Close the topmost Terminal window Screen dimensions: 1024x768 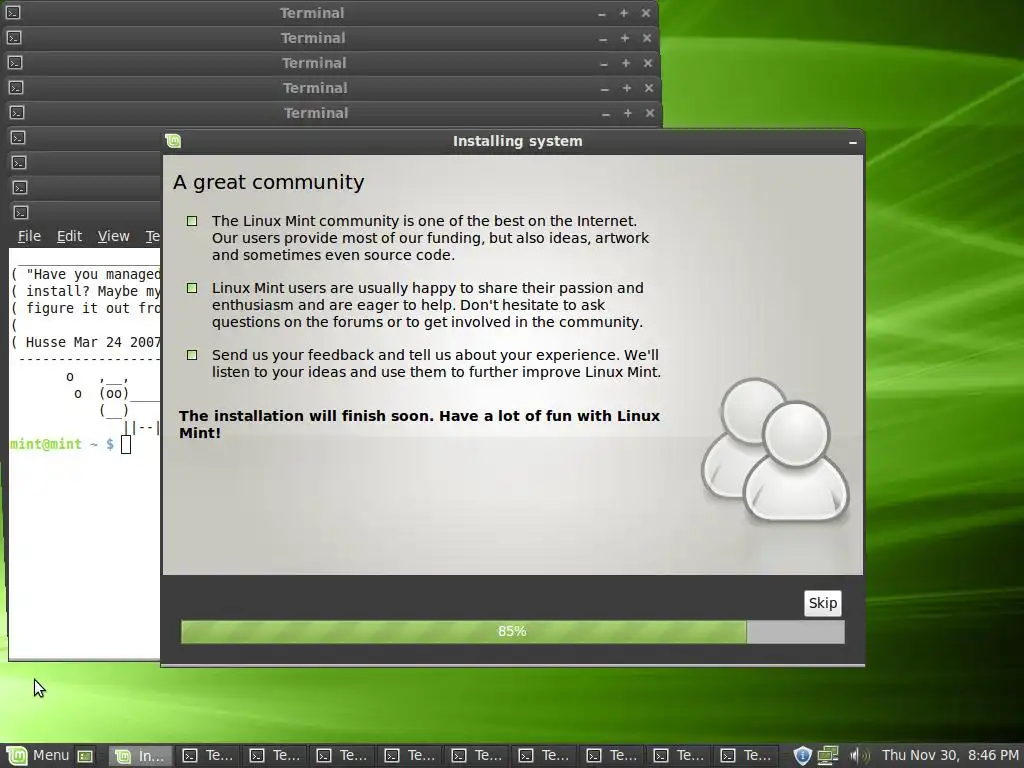pos(646,13)
